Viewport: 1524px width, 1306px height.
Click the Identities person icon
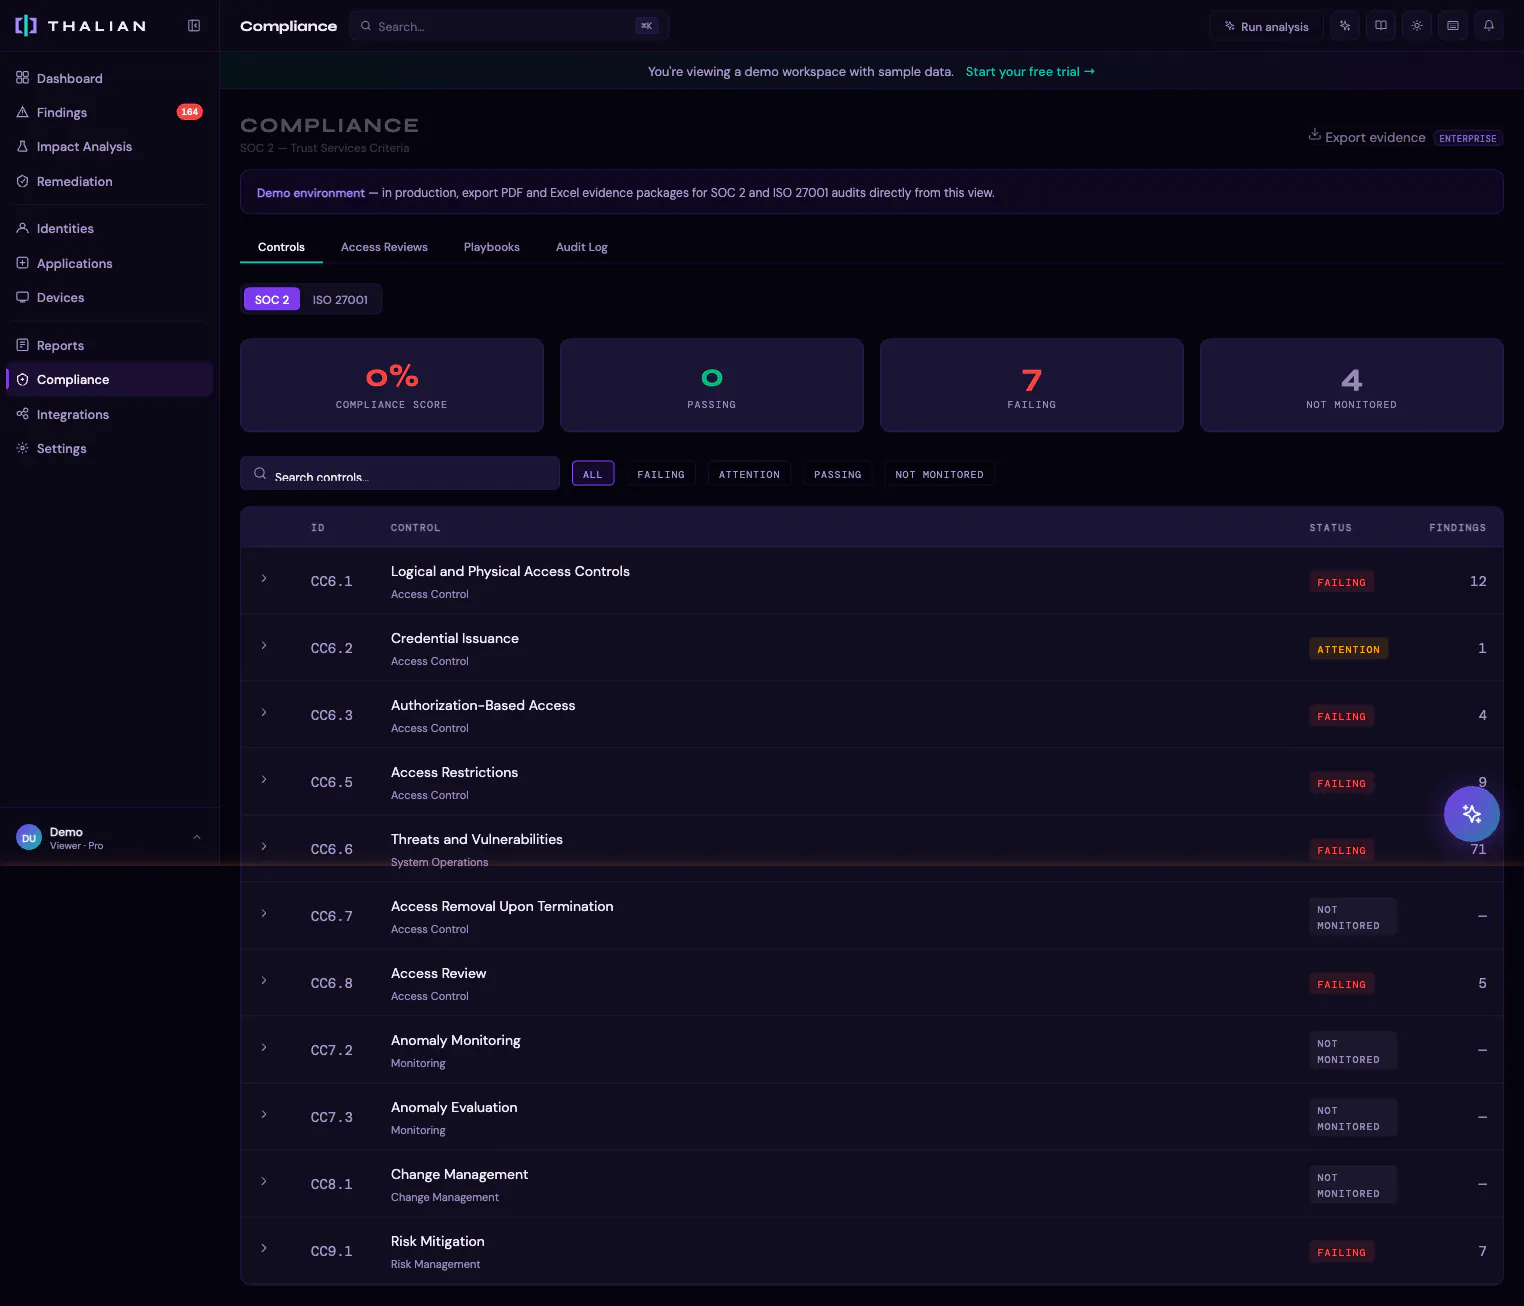(22, 228)
